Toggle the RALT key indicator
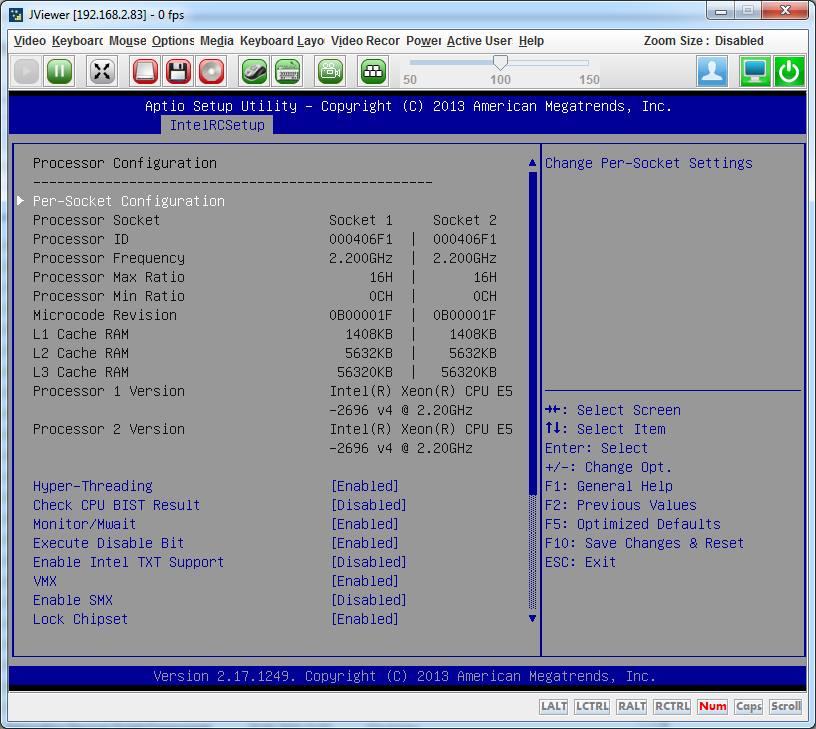 tap(631, 706)
